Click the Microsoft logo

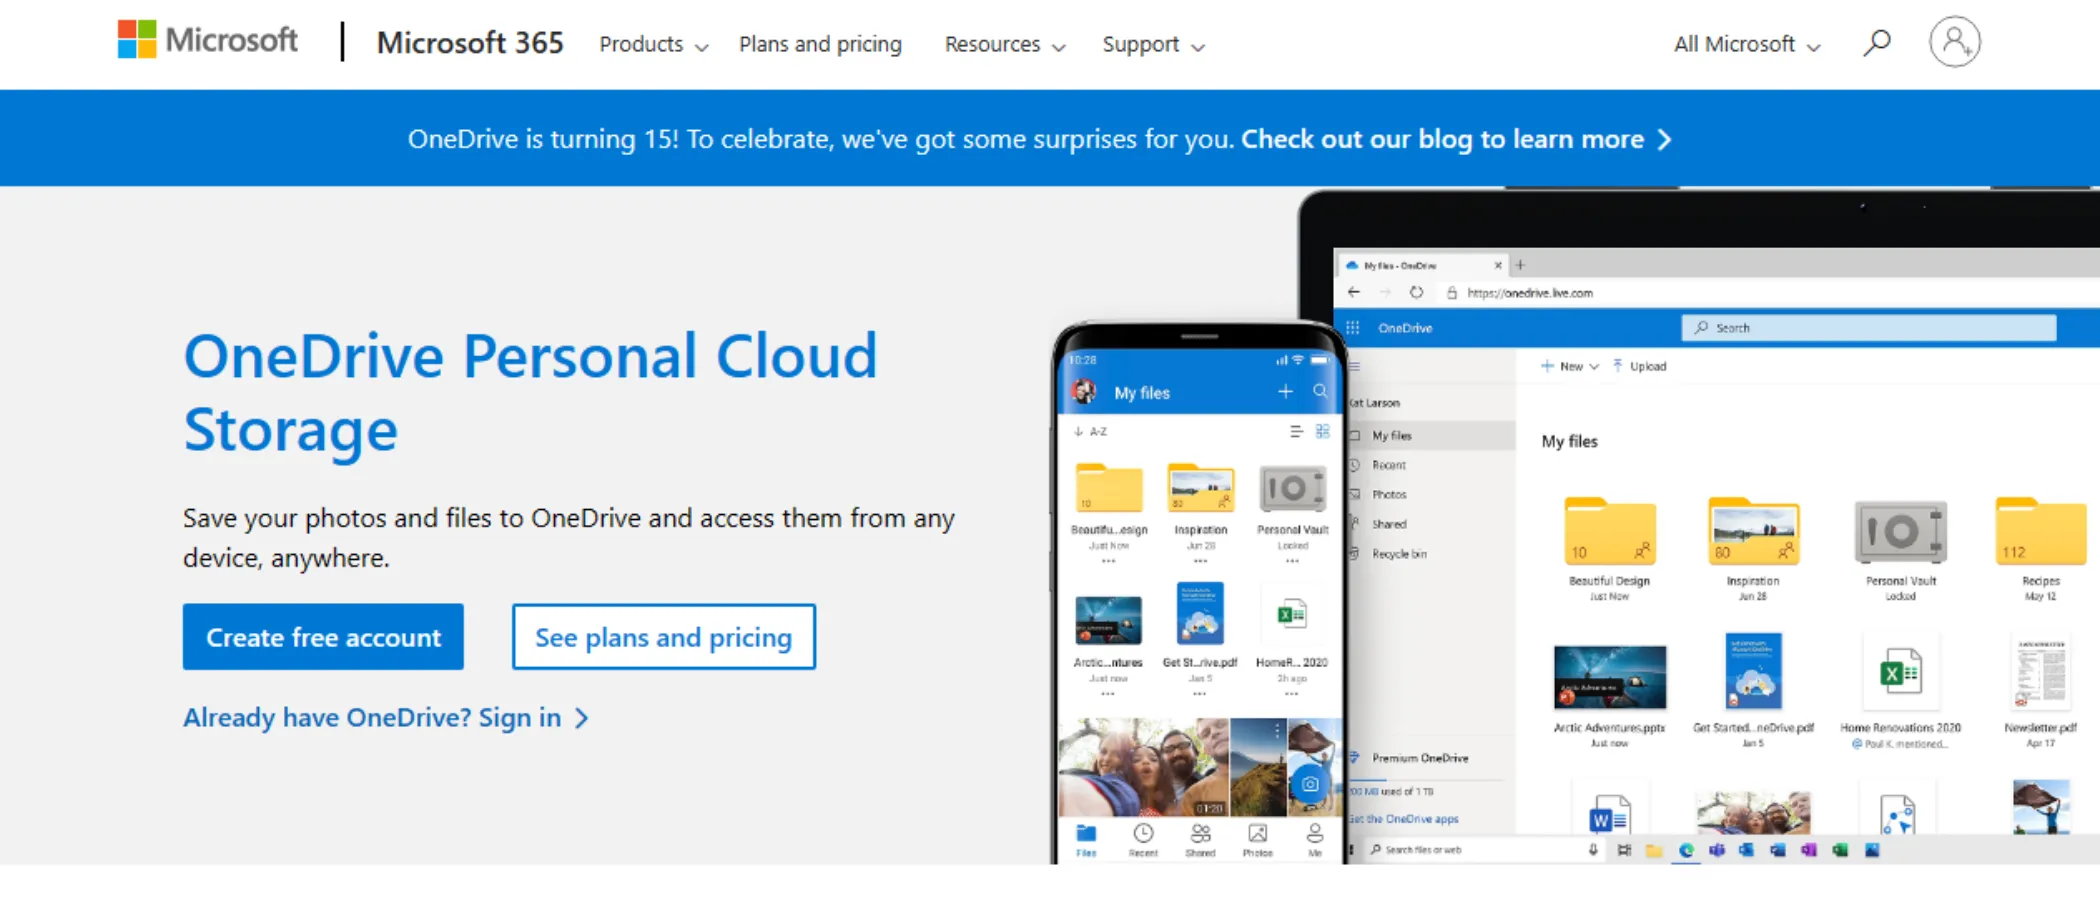pyautogui.click(x=208, y=40)
